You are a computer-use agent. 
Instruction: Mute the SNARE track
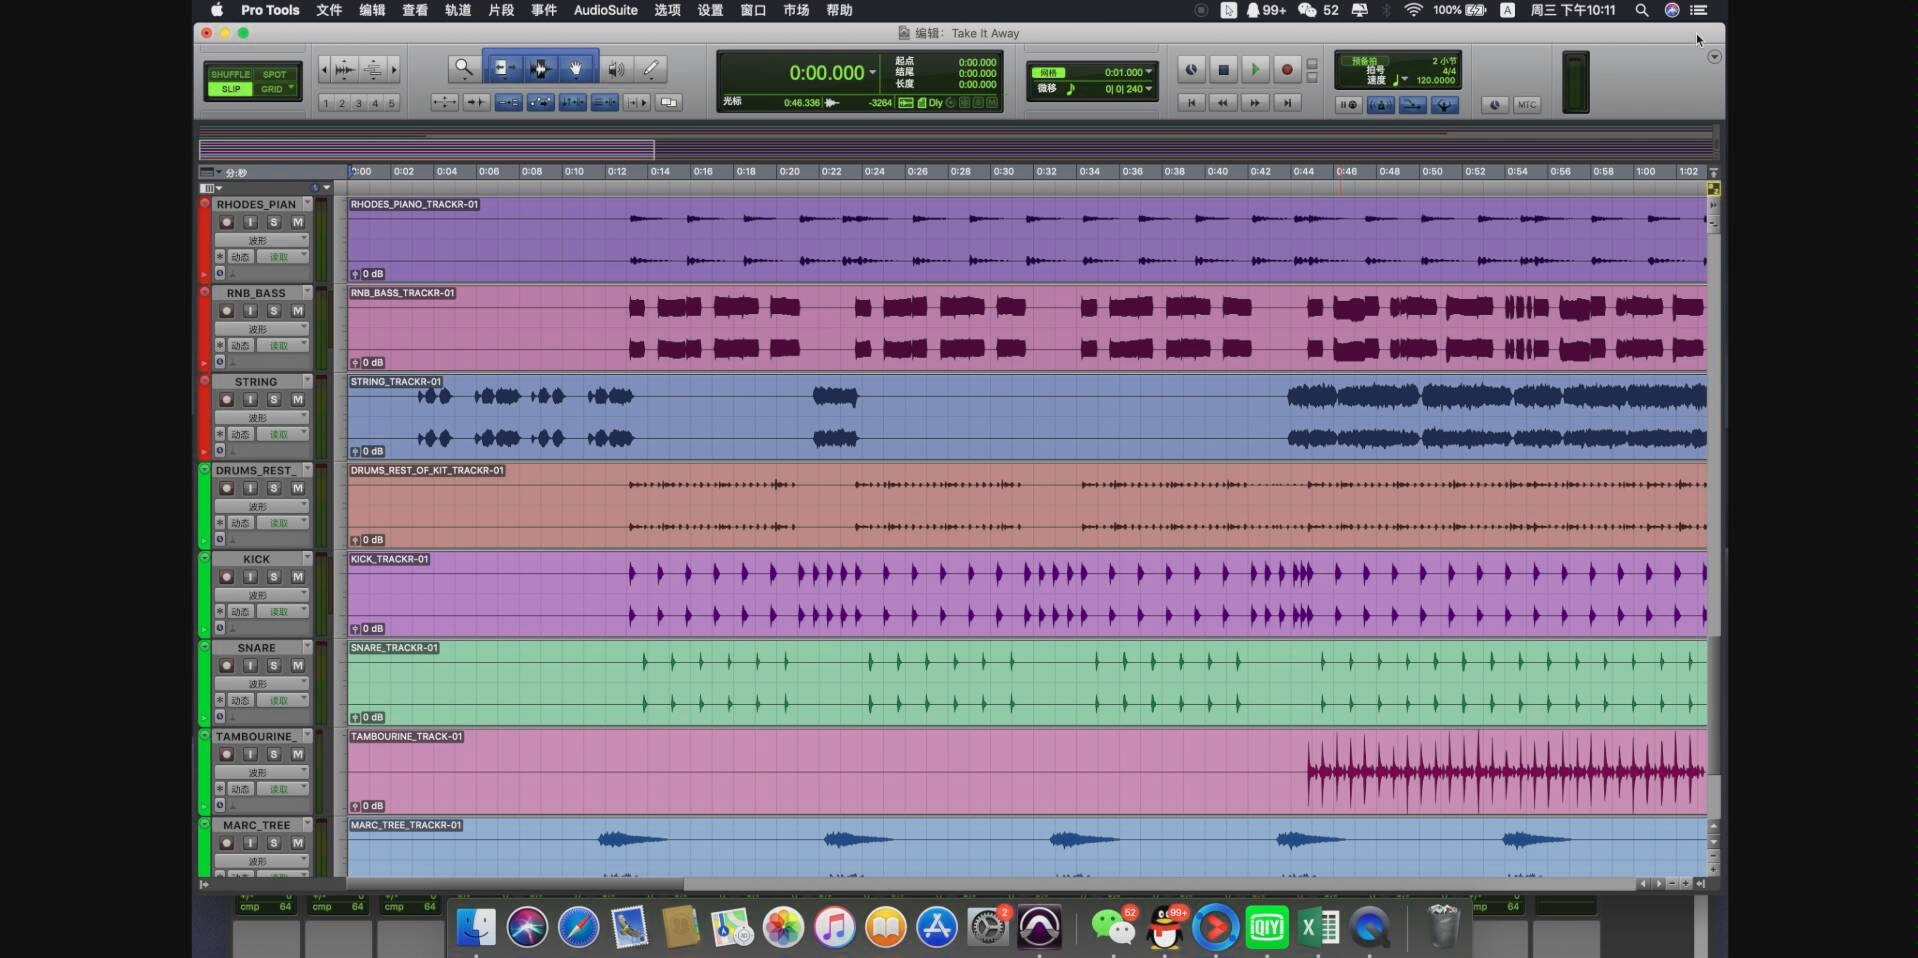tap(297, 665)
